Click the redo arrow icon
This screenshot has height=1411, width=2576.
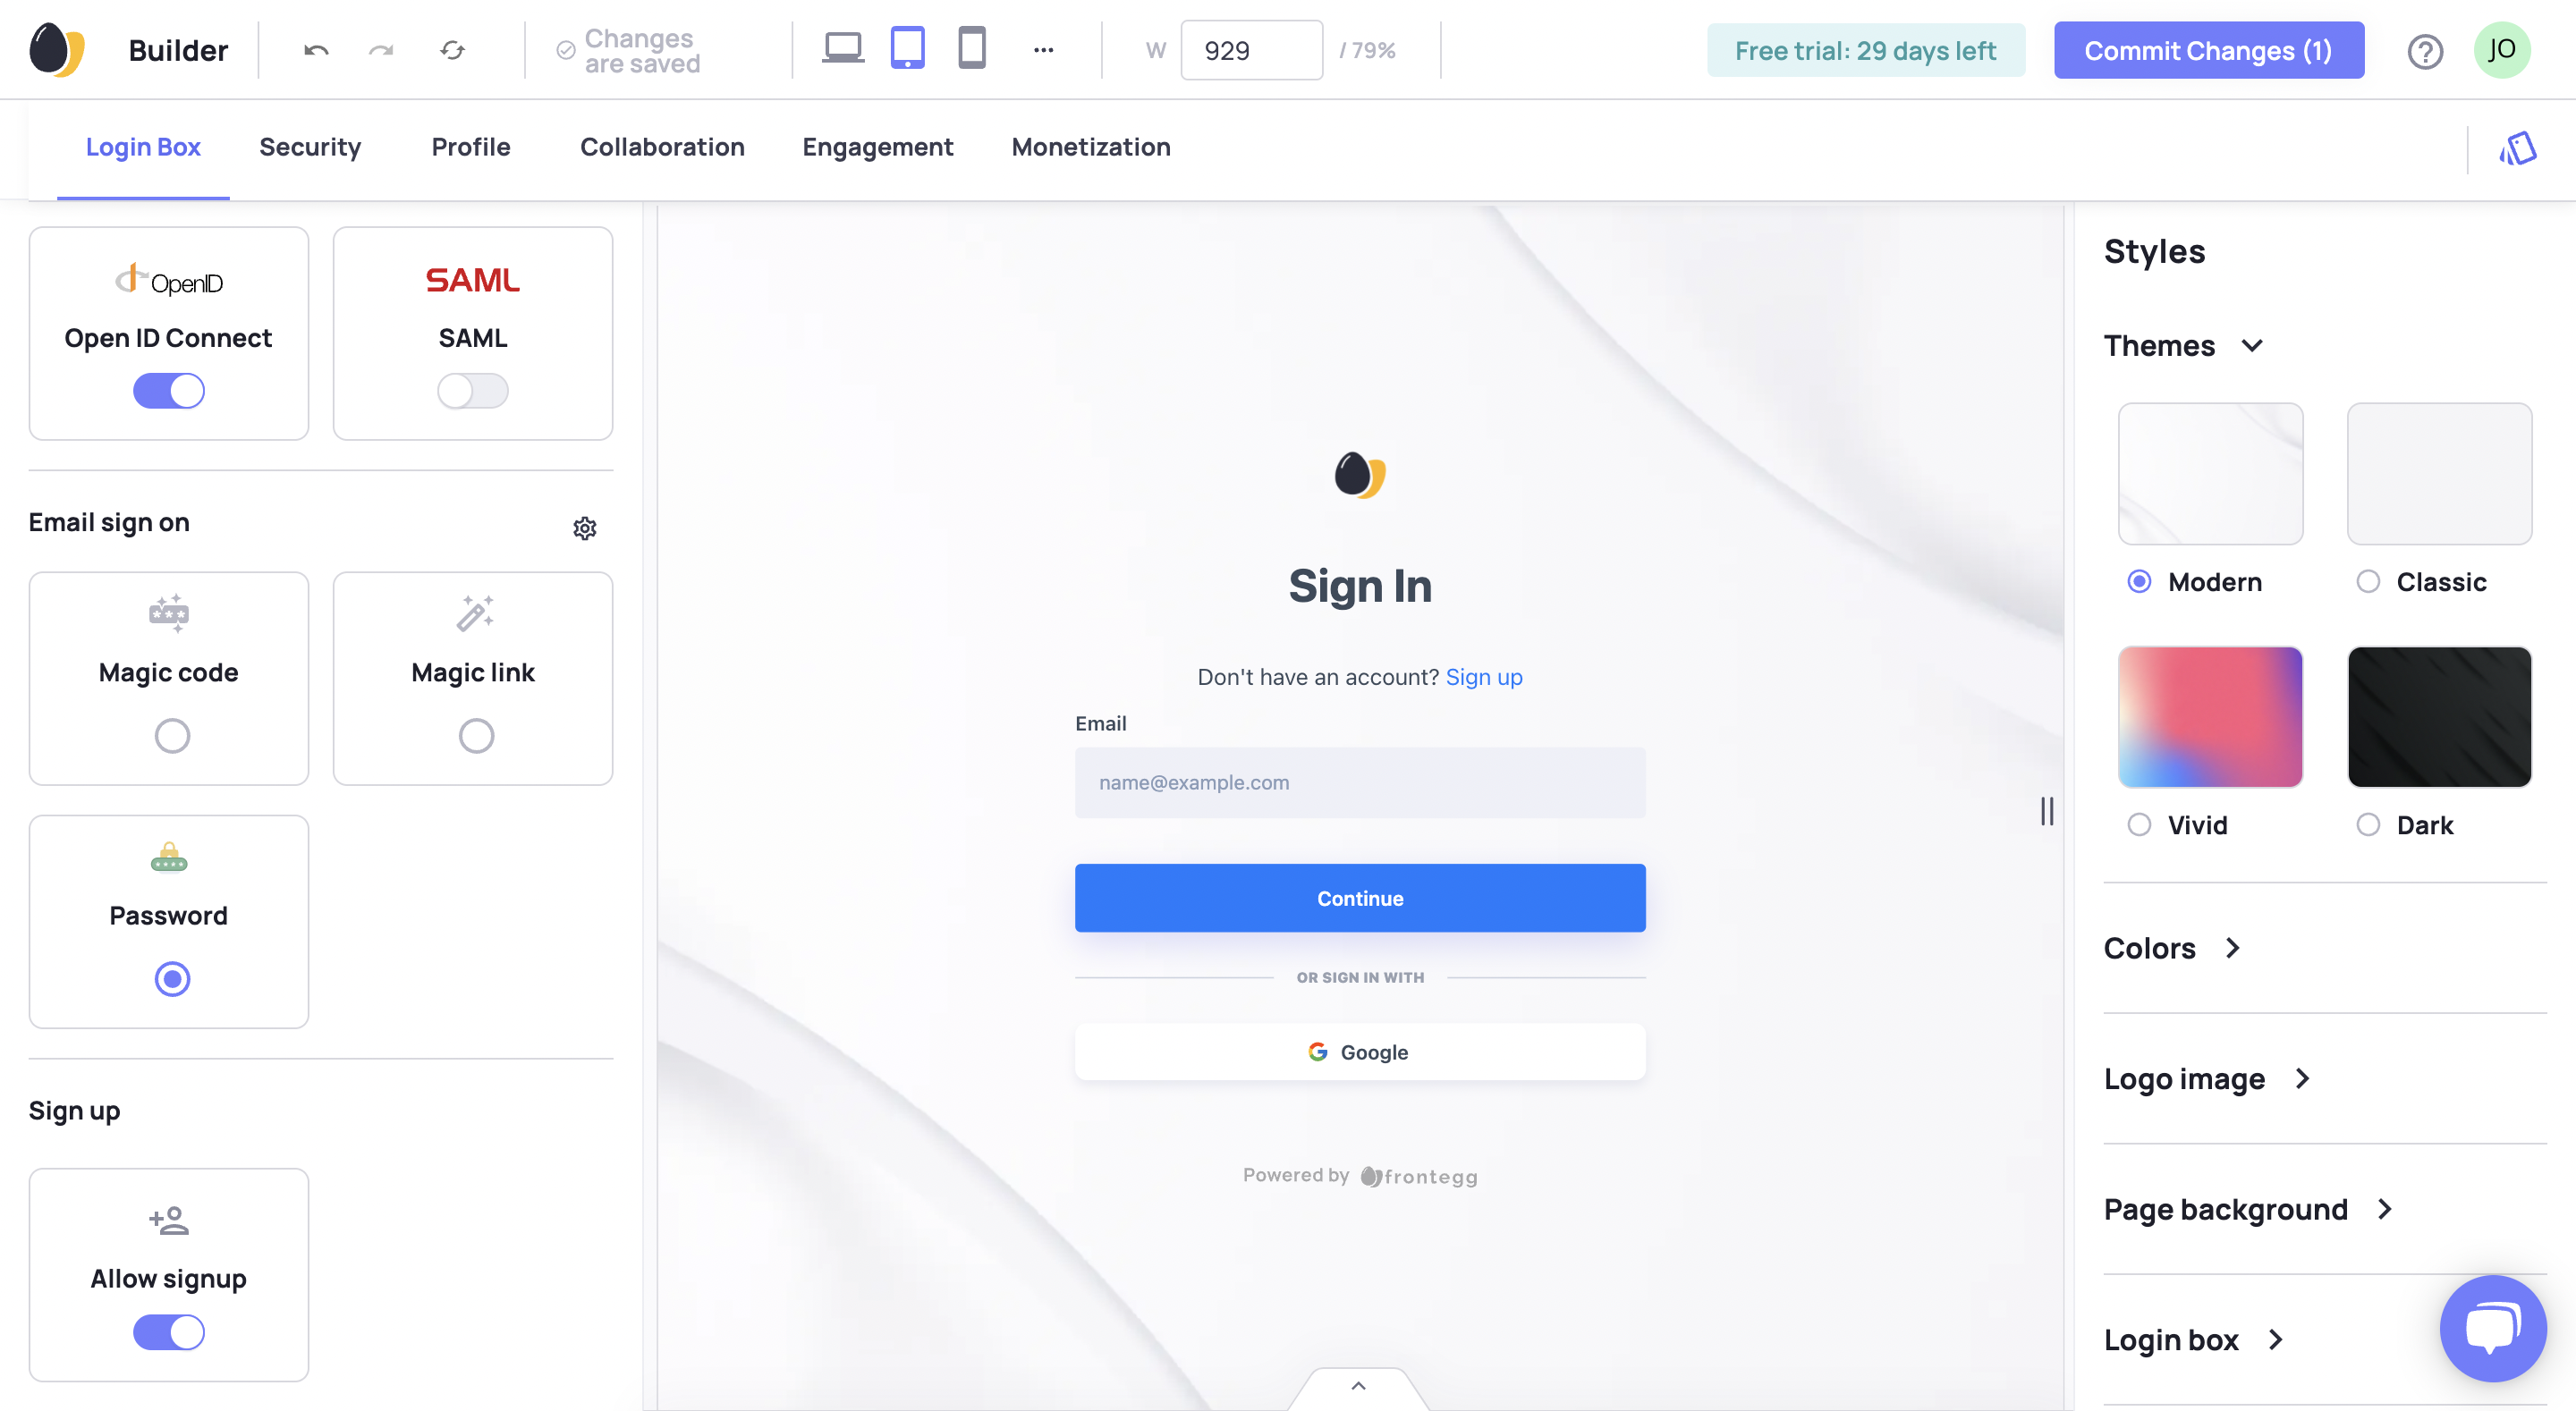(381, 50)
